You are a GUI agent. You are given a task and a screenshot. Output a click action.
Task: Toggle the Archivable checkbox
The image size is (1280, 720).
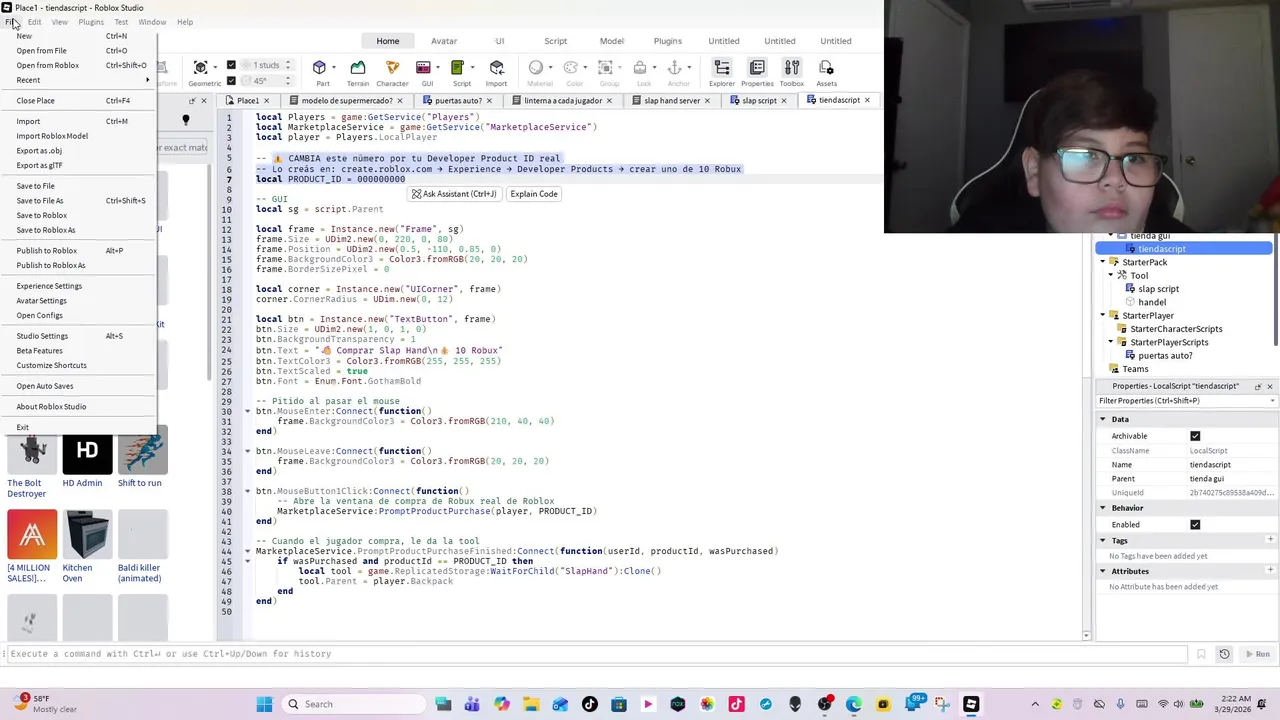tap(1195, 436)
